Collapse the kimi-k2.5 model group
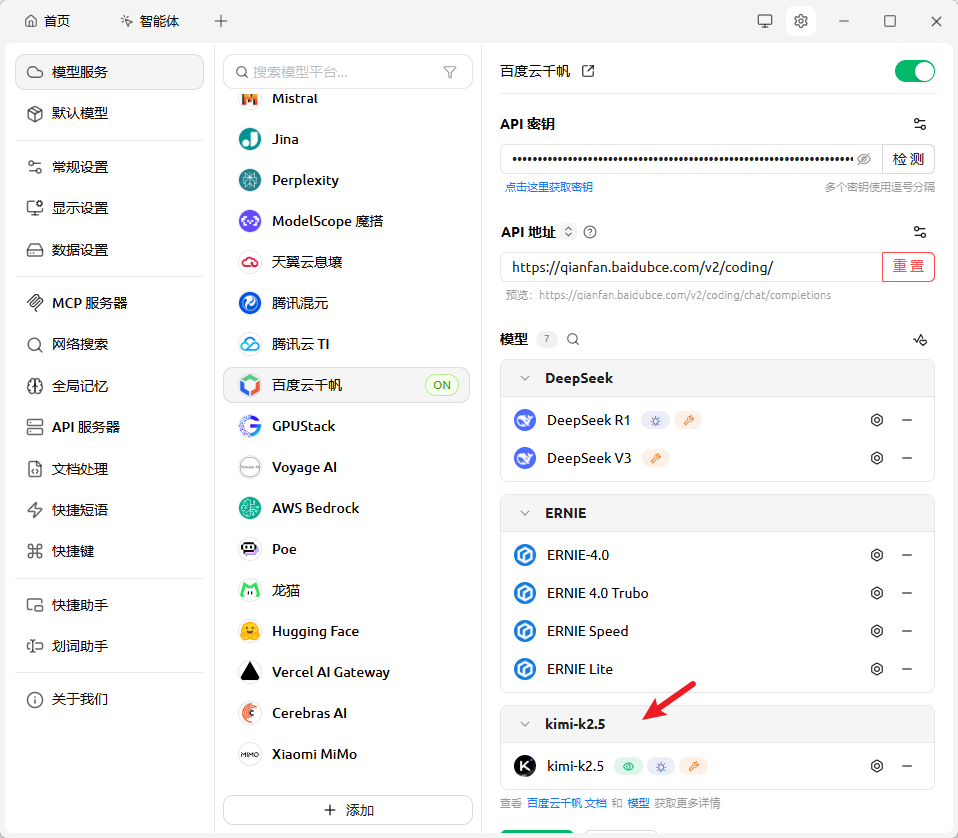 pyautogui.click(x=525, y=724)
